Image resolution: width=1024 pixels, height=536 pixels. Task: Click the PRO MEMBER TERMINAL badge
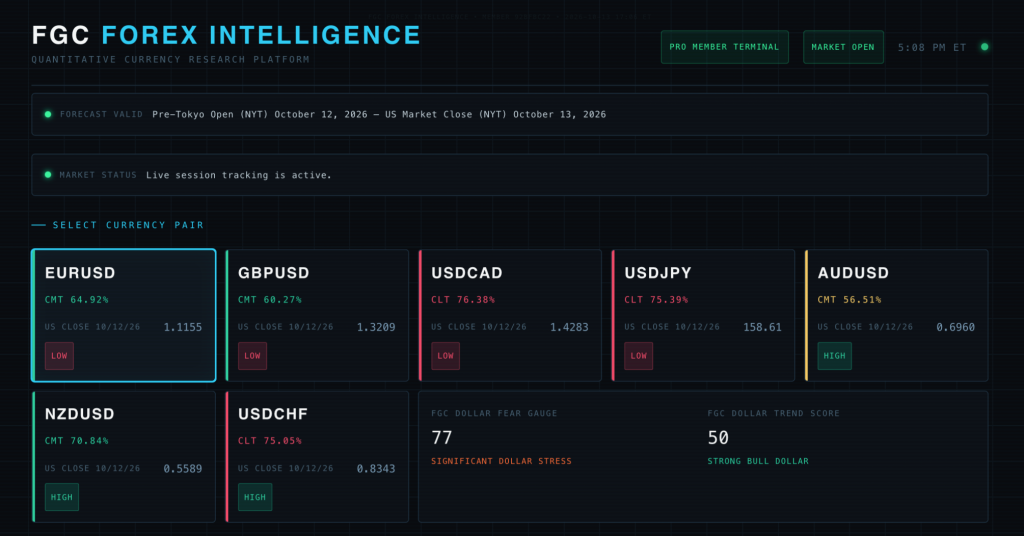(724, 47)
